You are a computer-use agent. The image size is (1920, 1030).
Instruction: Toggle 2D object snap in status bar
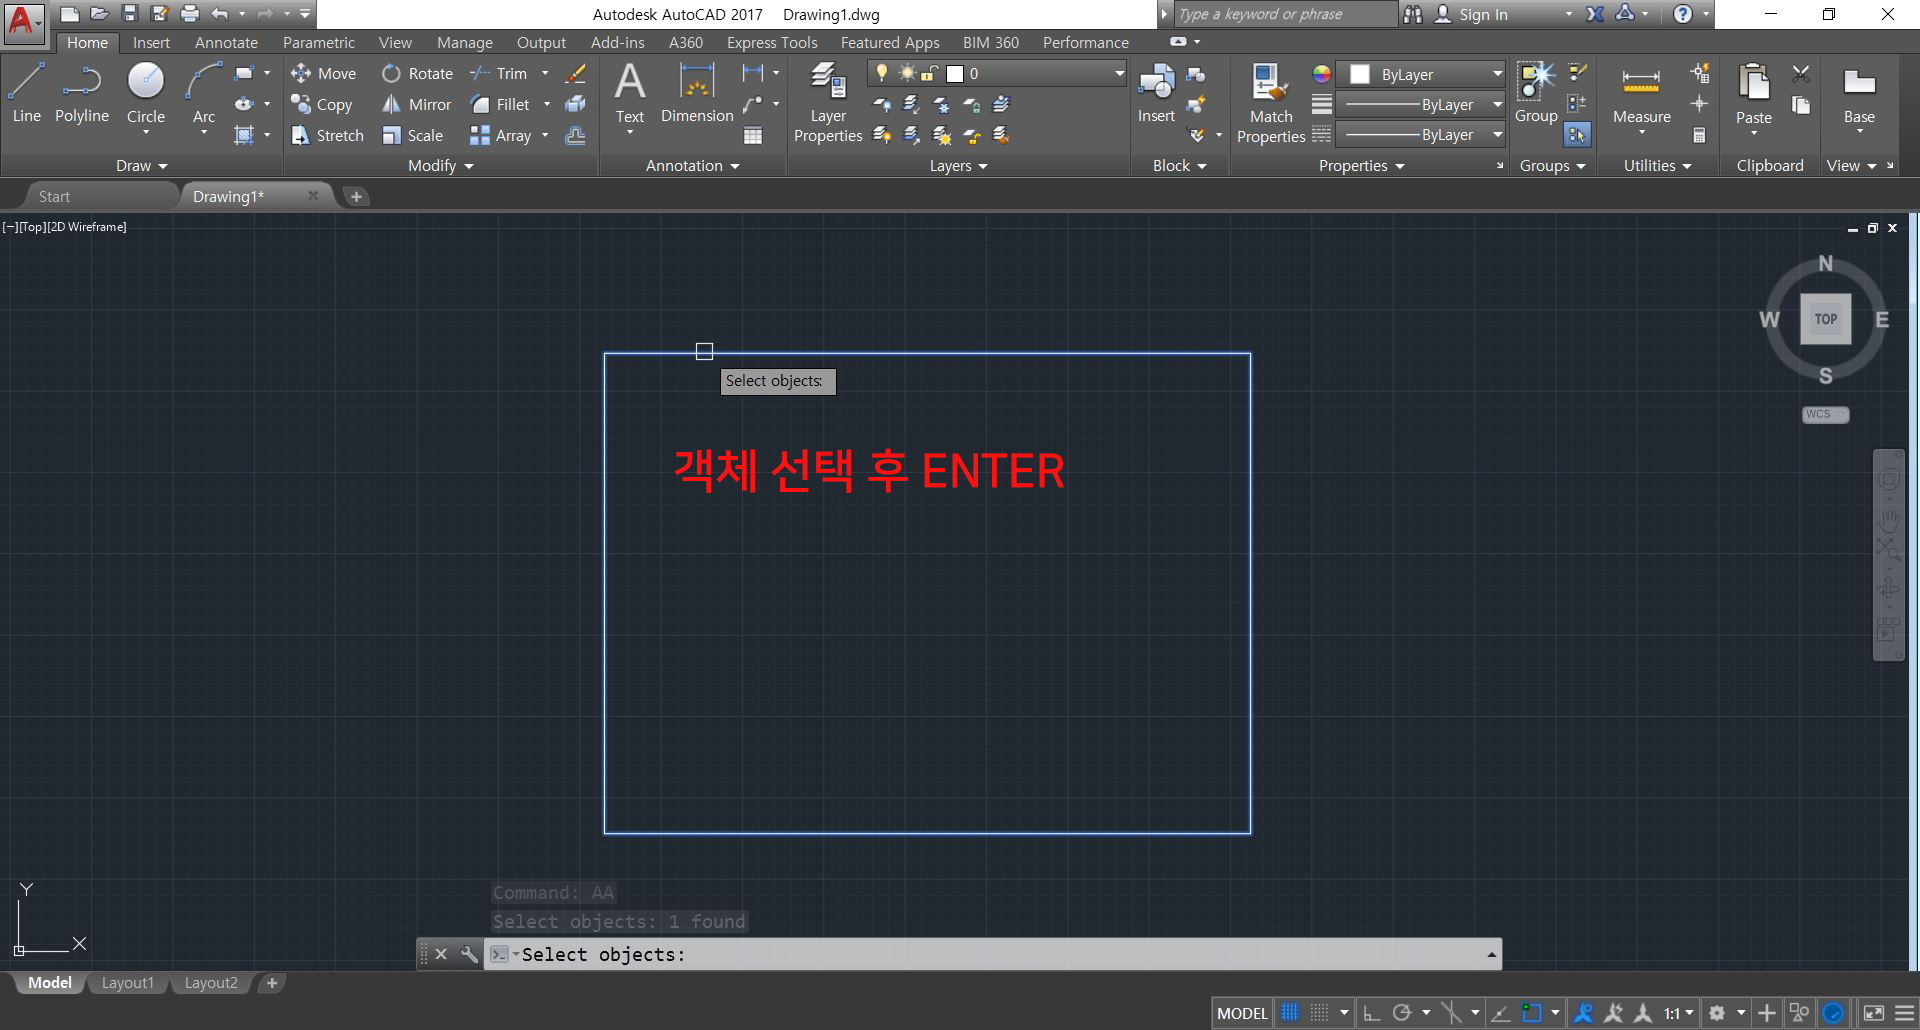click(1532, 1013)
